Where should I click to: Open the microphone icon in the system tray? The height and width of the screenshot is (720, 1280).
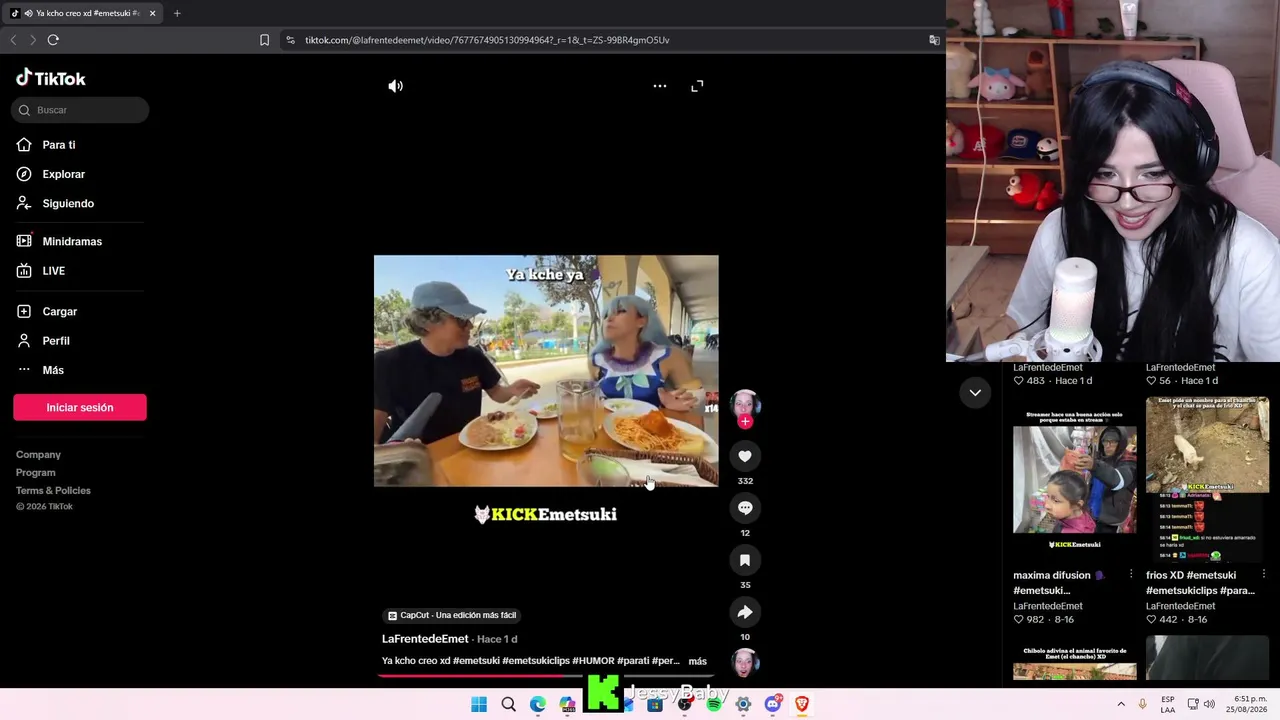click(1142, 704)
